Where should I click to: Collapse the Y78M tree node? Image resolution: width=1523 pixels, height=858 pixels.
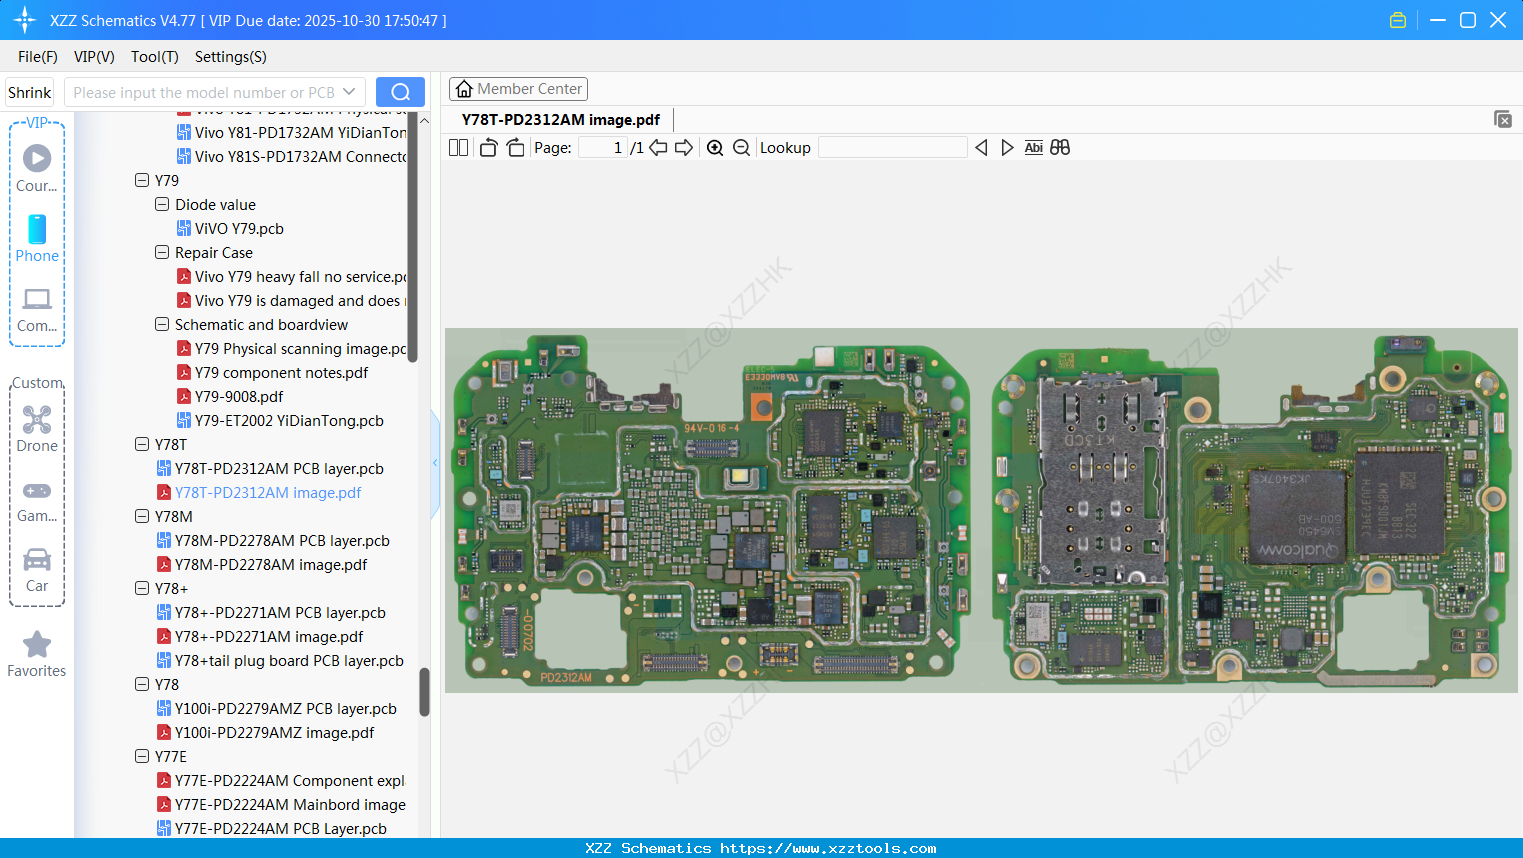(x=142, y=516)
